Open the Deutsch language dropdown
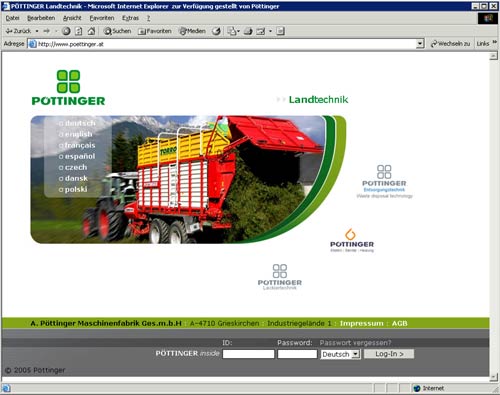Image resolution: width=500 pixels, height=395 pixels. pyautogui.click(x=341, y=354)
